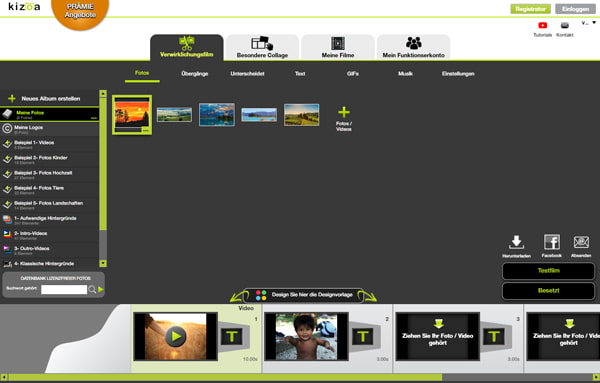Play the video in slide 1

click(176, 336)
